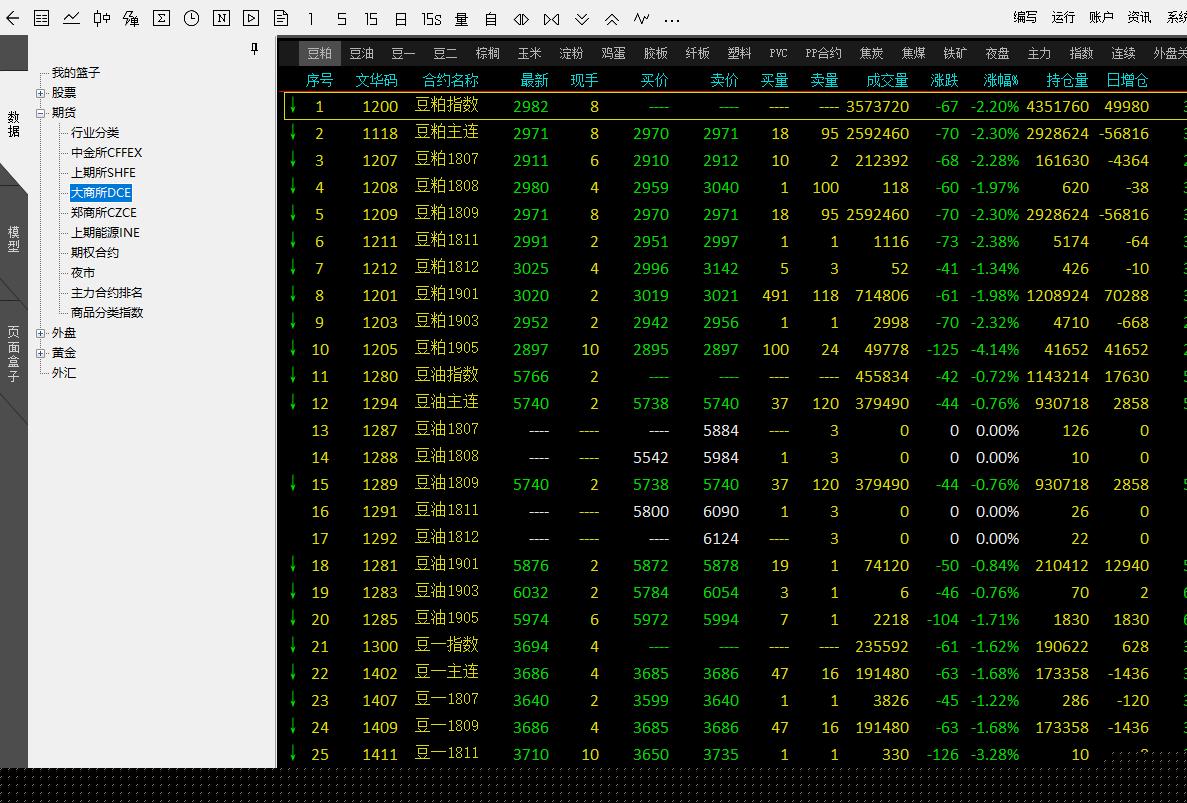Expand the 股票 tree node
1187x803 pixels.
pyautogui.click(x=41, y=93)
